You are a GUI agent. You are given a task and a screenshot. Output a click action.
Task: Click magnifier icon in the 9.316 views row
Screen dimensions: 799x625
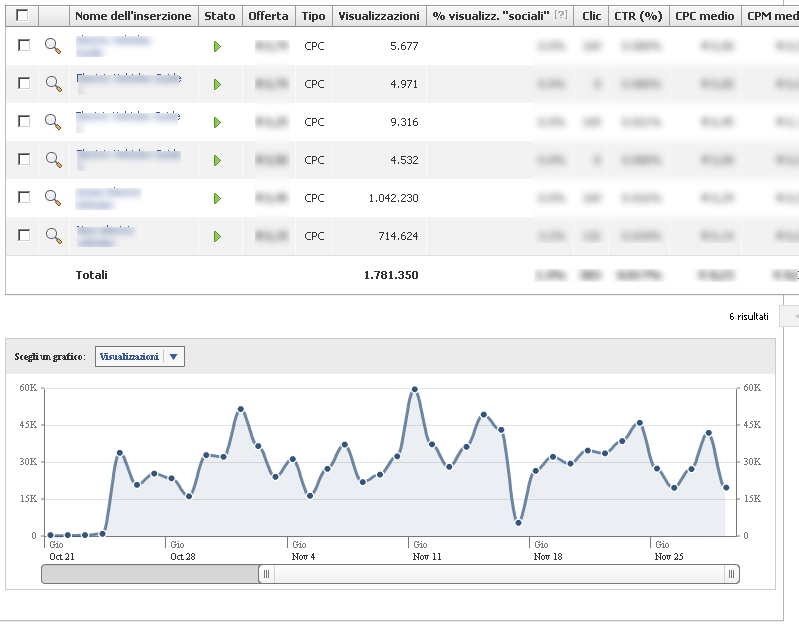click(53, 122)
